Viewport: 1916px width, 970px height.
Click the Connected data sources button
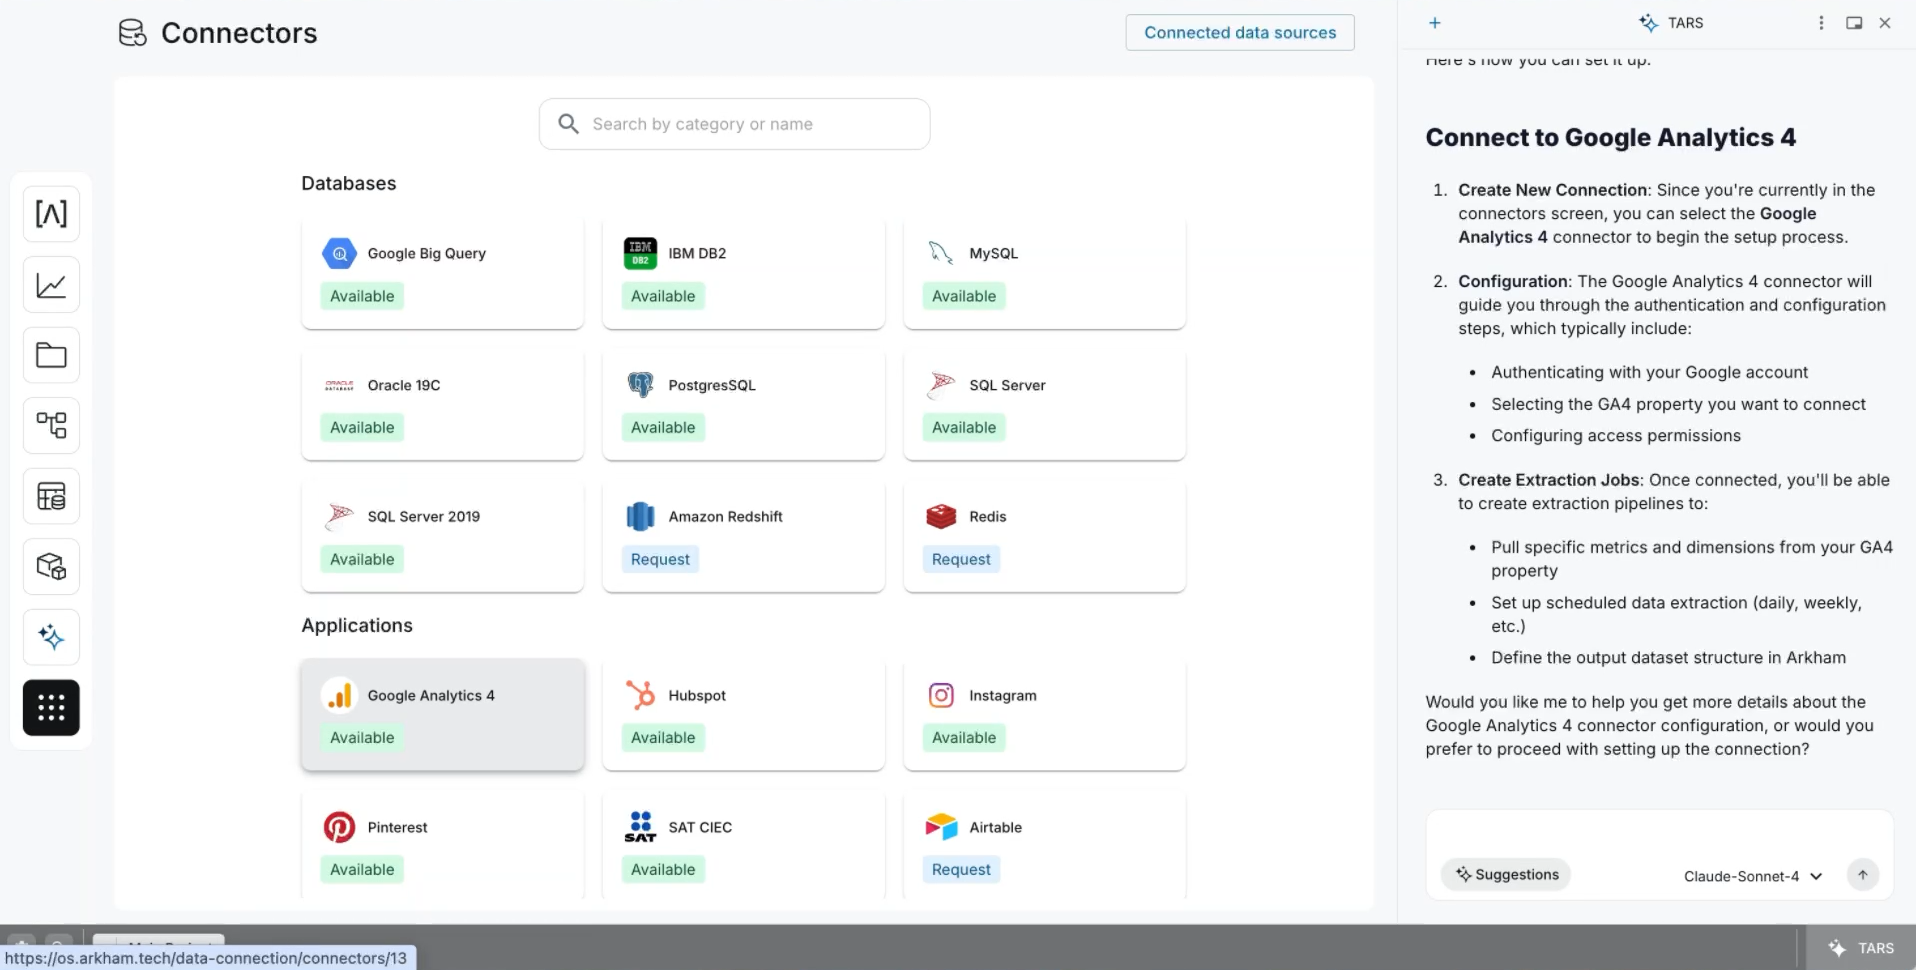pos(1240,33)
